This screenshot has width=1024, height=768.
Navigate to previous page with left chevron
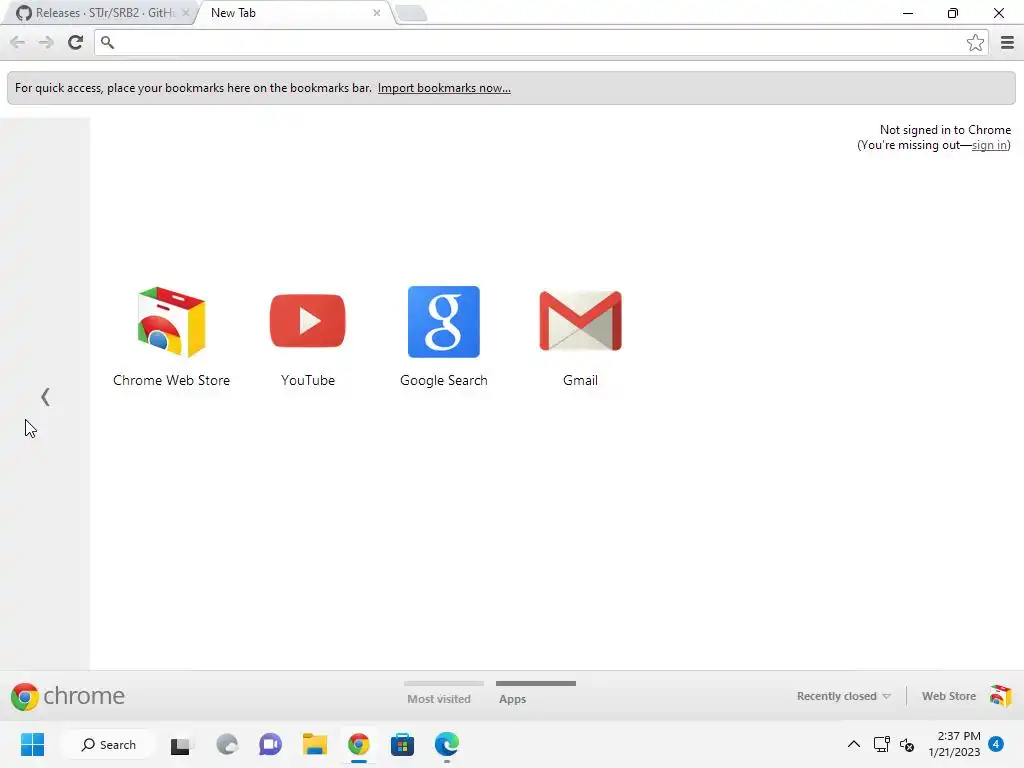(45, 396)
